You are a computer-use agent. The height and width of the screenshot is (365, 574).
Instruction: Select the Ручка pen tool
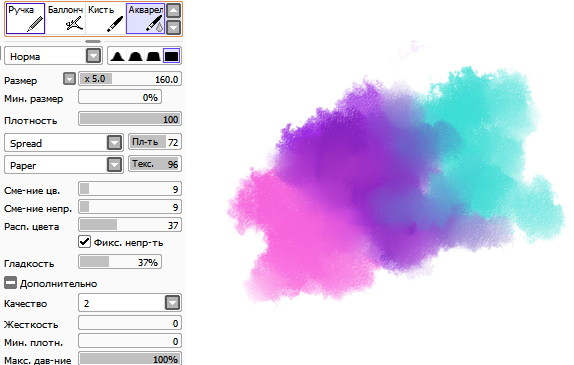point(26,19)
